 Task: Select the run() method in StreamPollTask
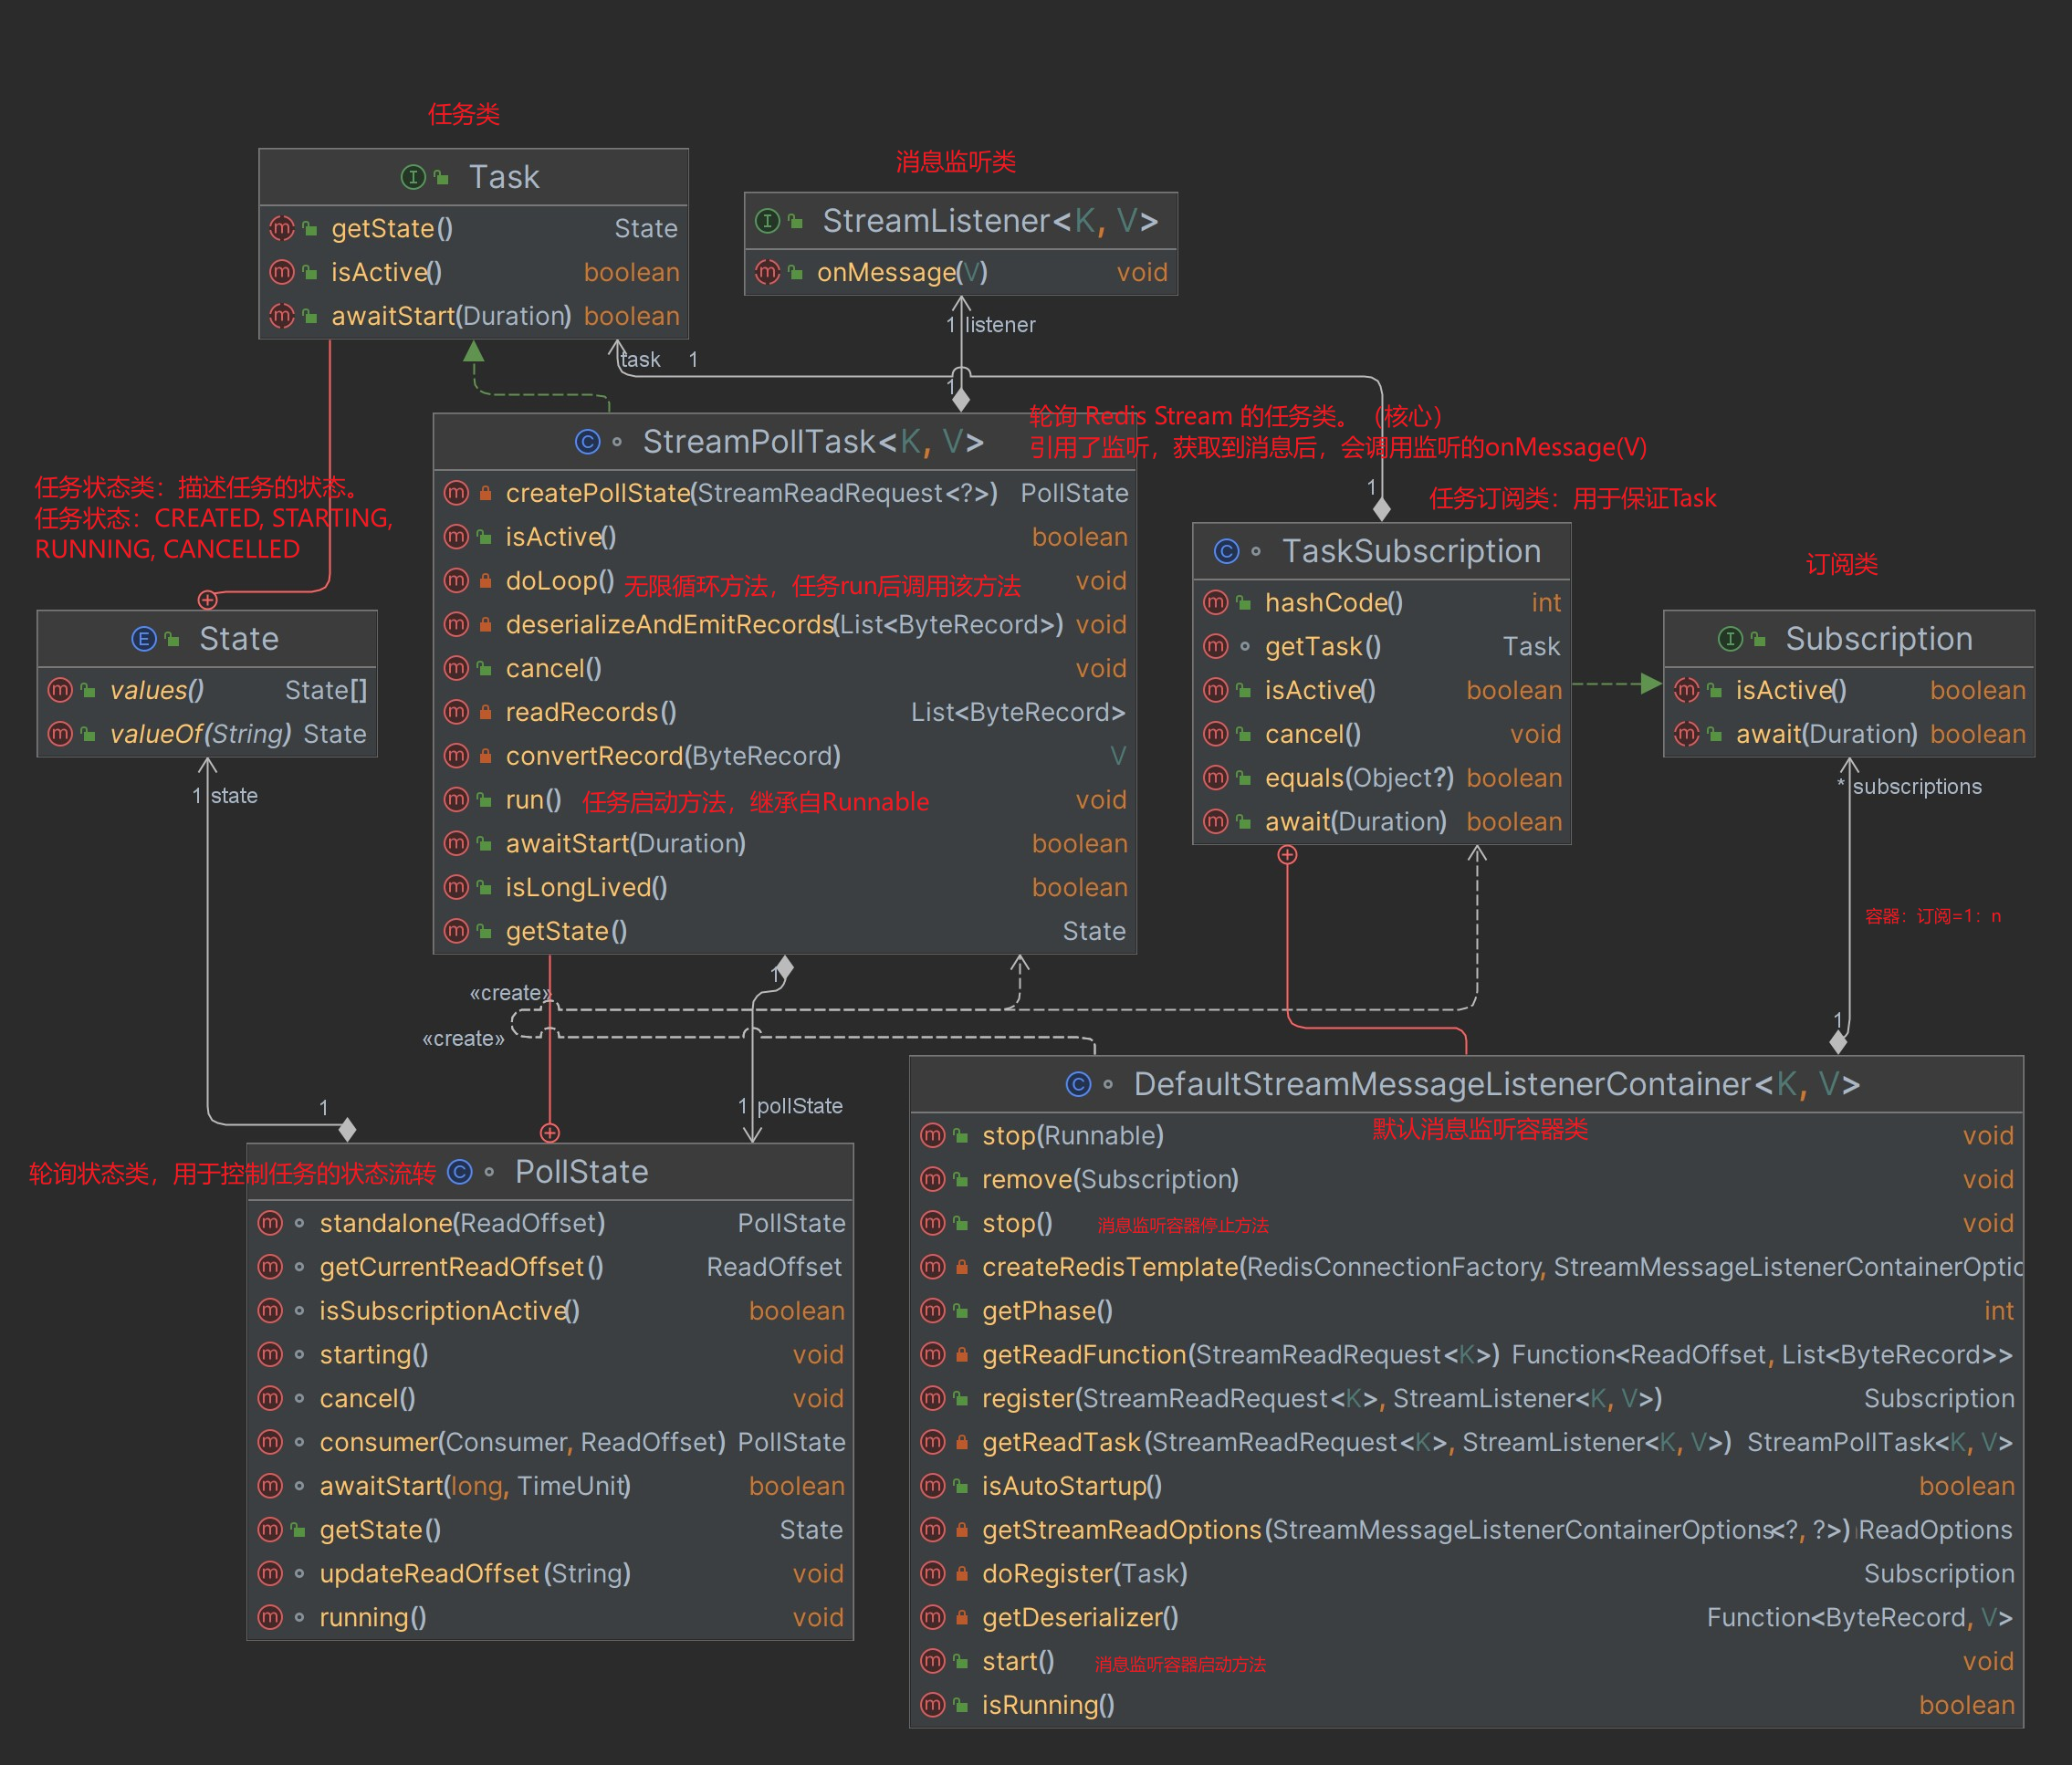pyautogui.click(x=533, y=800)
